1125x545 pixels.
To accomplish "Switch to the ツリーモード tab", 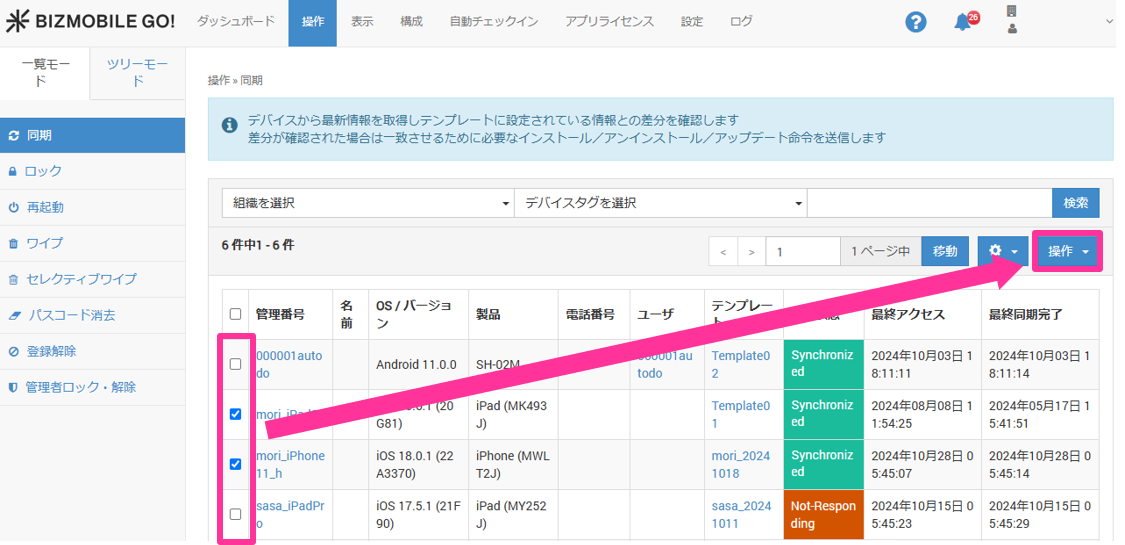I will click(137, 72).
